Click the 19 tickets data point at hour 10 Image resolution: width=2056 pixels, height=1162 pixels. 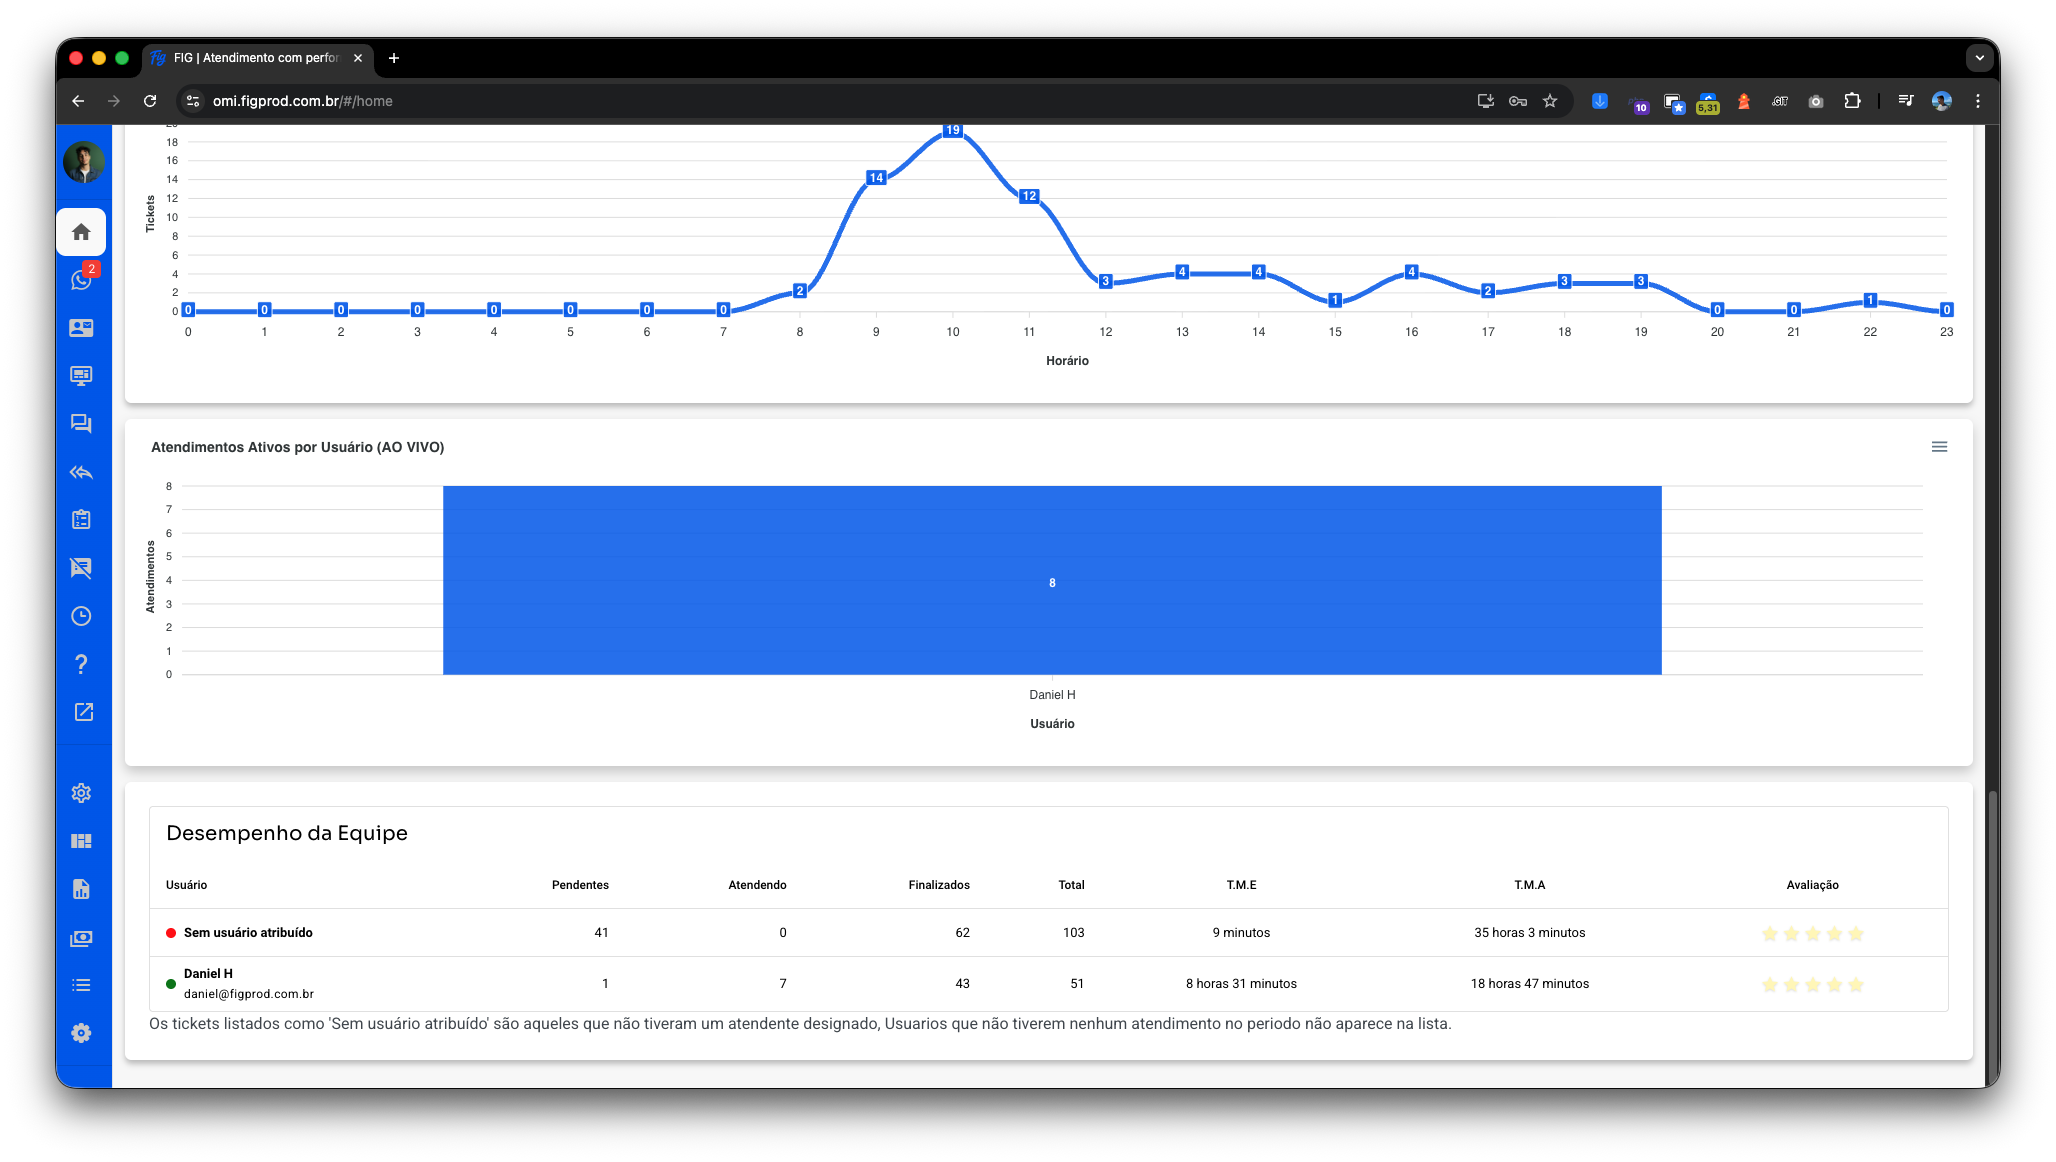click(x=952, y=131)
